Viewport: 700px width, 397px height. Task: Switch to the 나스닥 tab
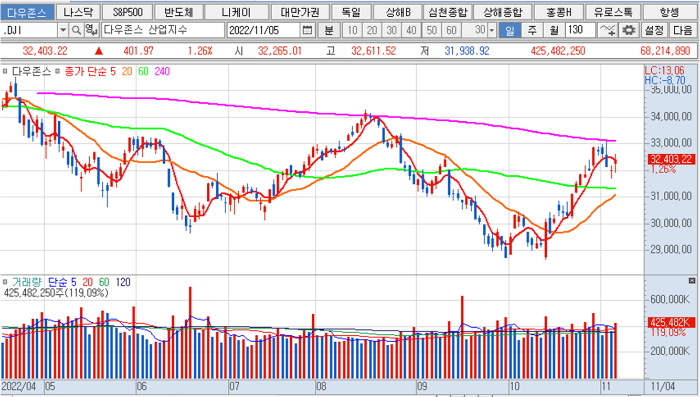click(78, 12)
